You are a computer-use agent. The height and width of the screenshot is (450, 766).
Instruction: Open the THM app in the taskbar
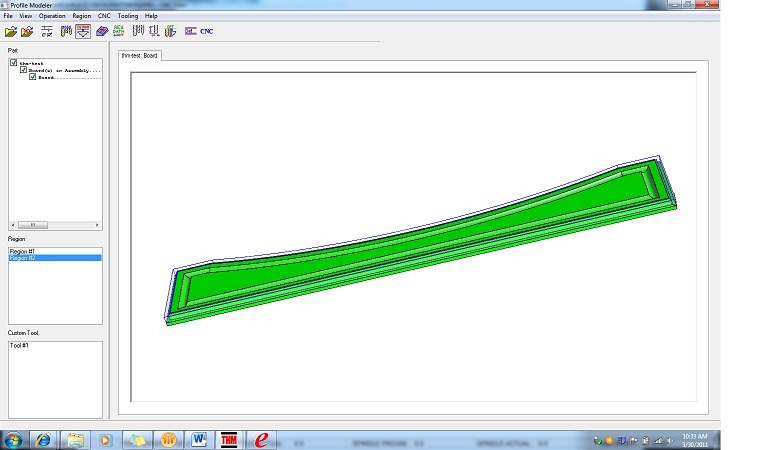(228, 439)
